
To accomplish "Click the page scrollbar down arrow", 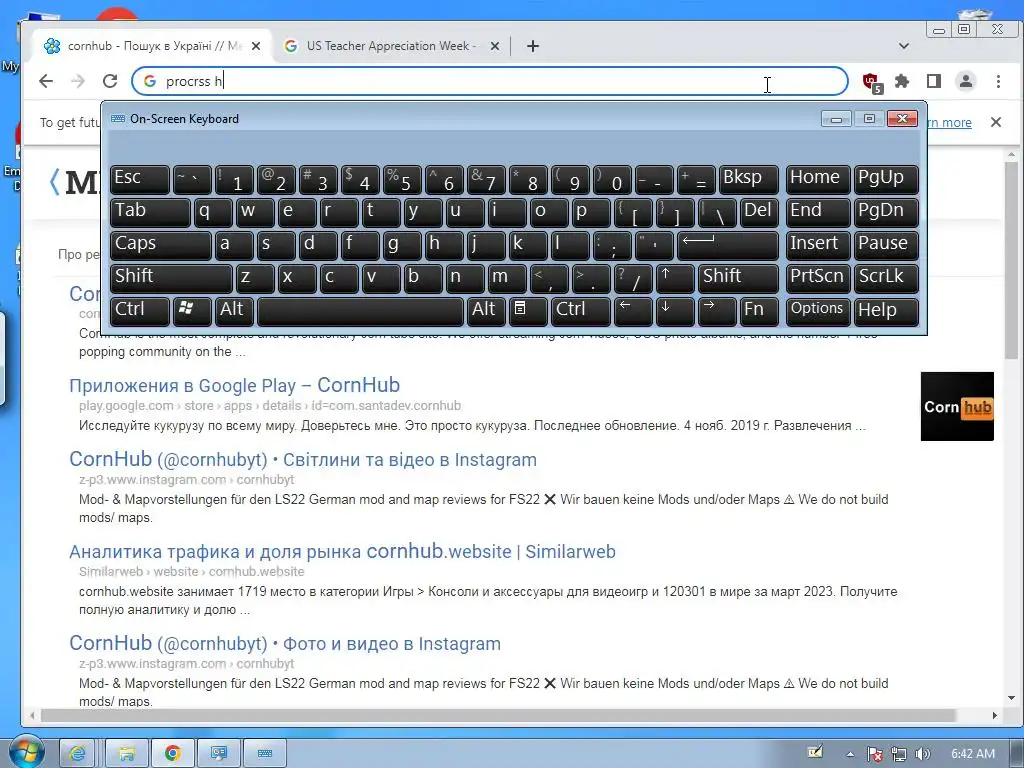I will coord(1011,697).
